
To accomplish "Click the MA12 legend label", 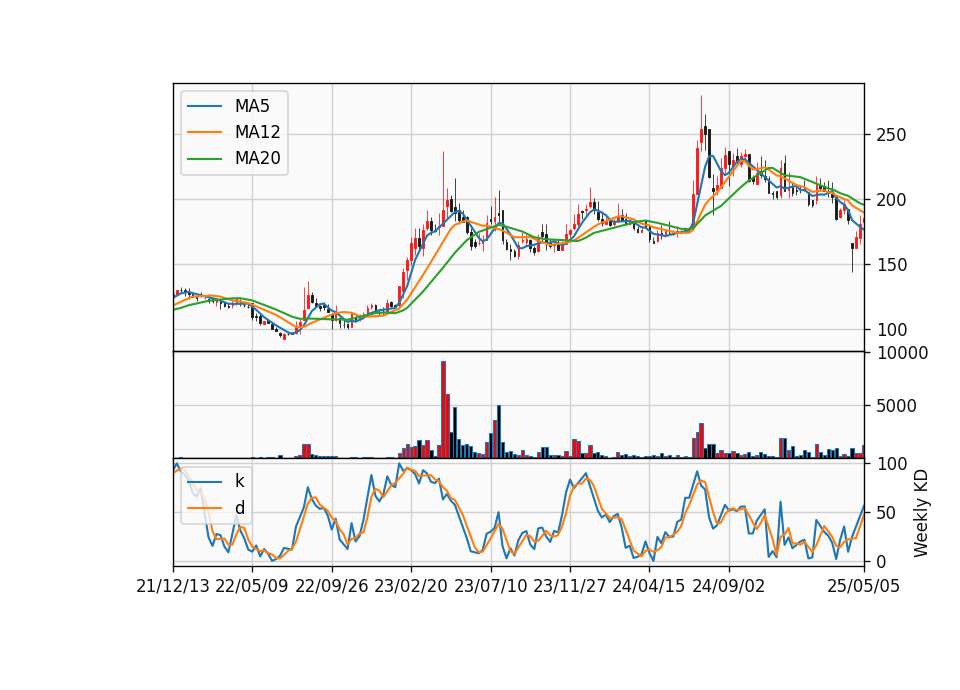I will tap(257, 132).
